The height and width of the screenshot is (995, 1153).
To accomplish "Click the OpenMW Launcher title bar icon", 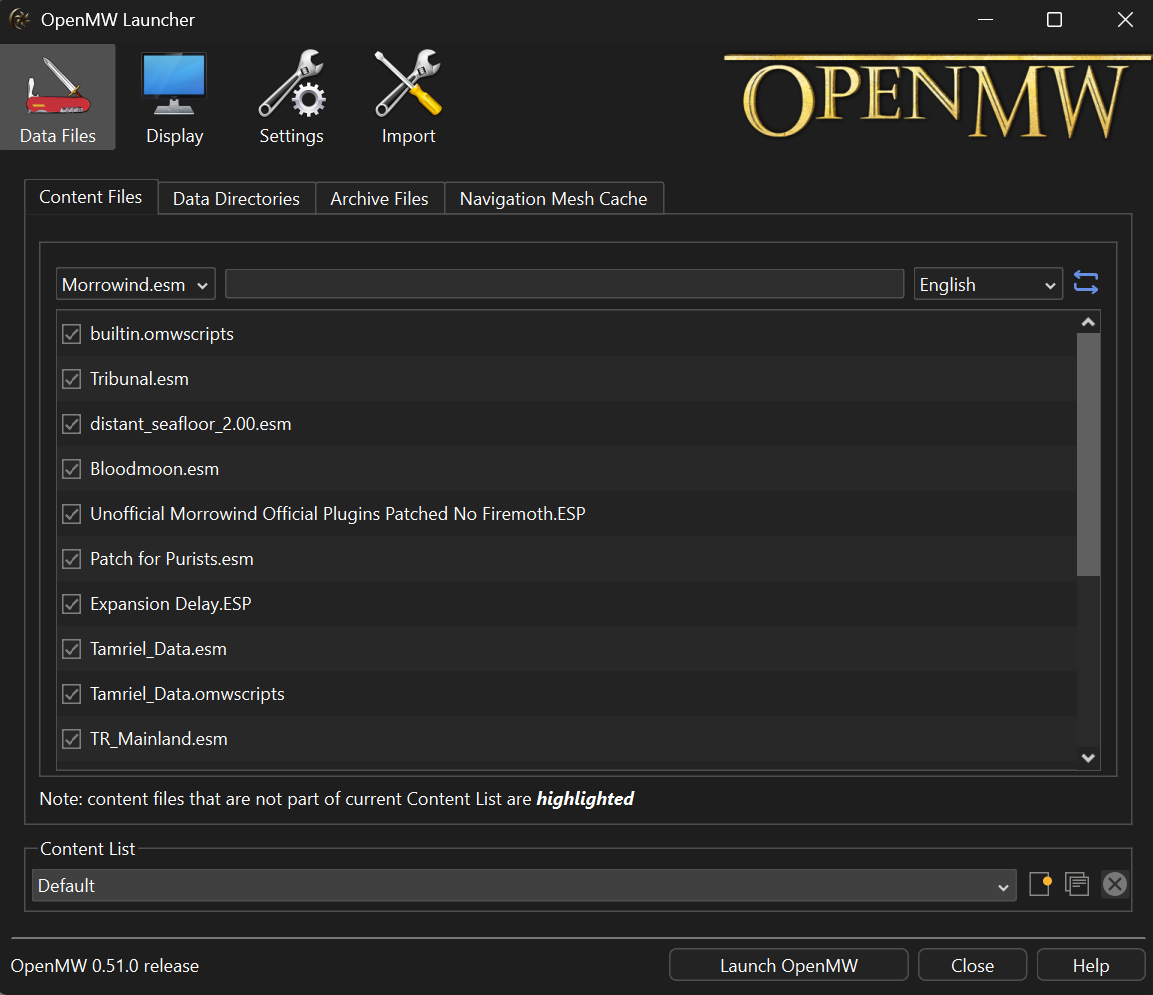I will tap(20, 20).
